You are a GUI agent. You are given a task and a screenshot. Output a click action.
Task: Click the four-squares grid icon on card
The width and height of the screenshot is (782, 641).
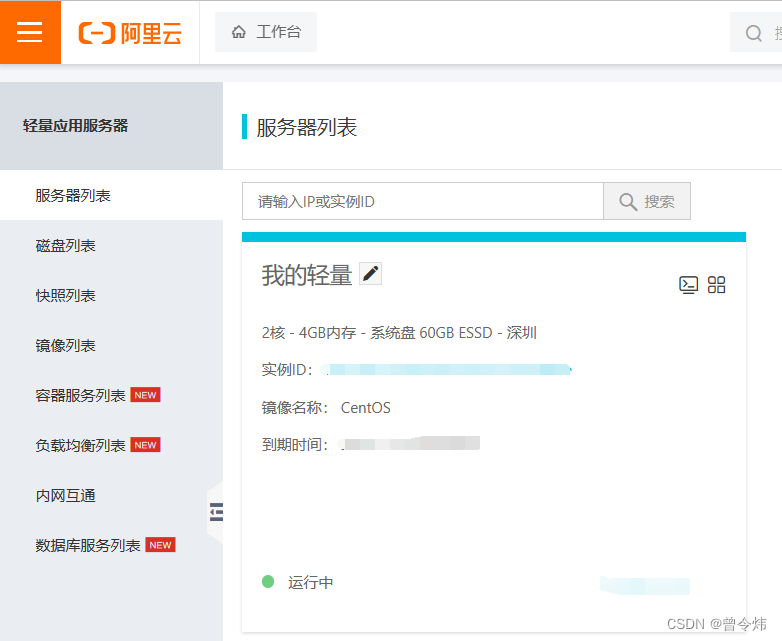click(x=716, y=285)
